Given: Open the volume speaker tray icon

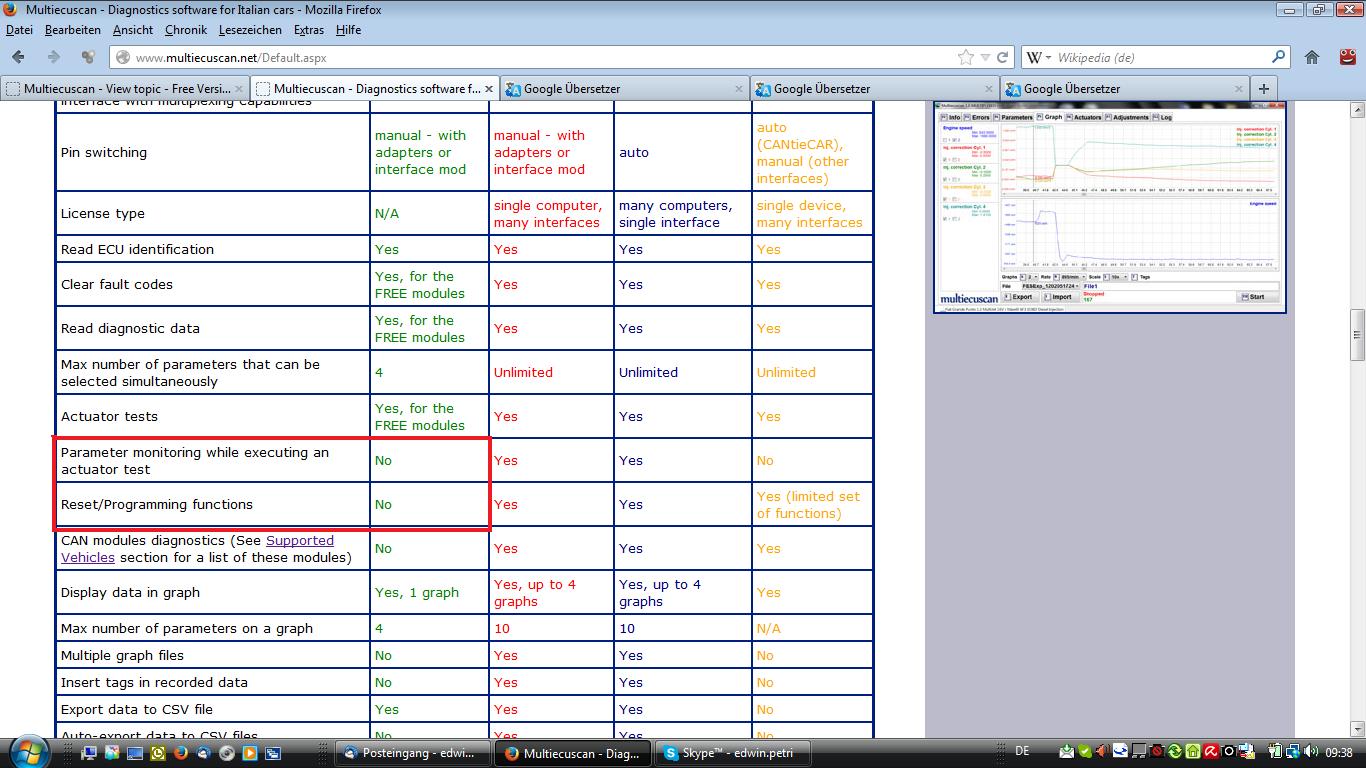Looking at the screenshot, I should pos(1311,751).
